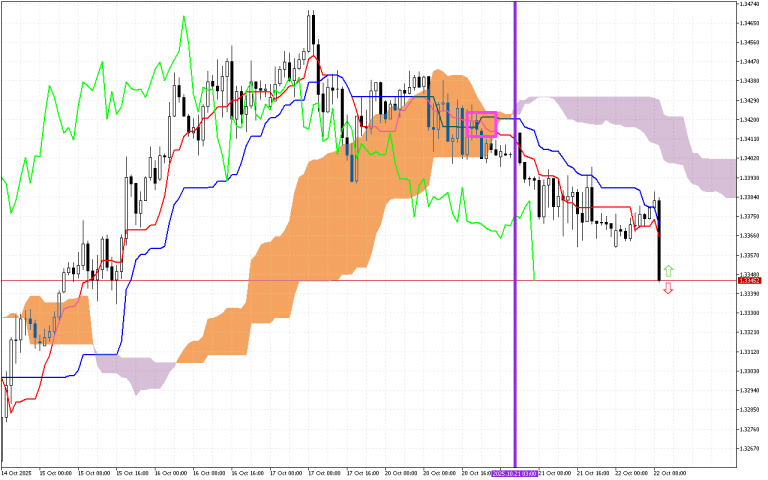Select the purple vertical line on chart
The width and height of the screenshot is (768, 480).
pyautogui.click(x=515, y=235)
